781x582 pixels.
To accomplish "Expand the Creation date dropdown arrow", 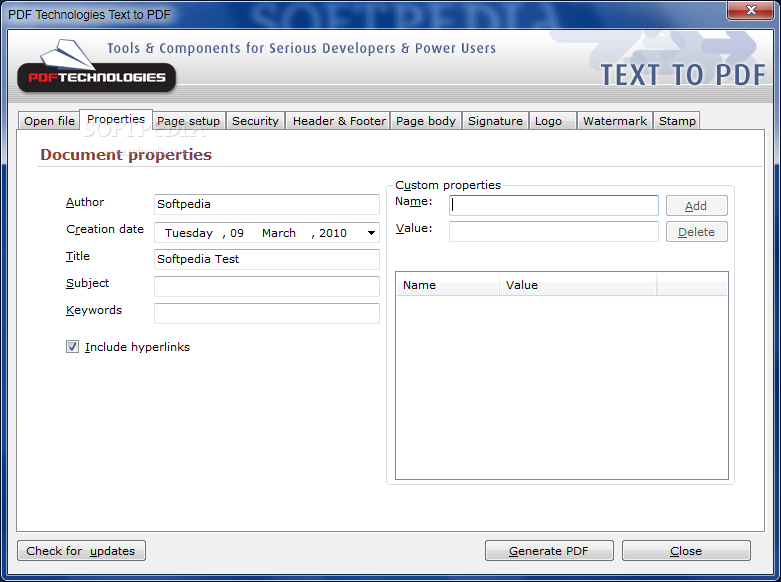I will (x=371, y=233).
